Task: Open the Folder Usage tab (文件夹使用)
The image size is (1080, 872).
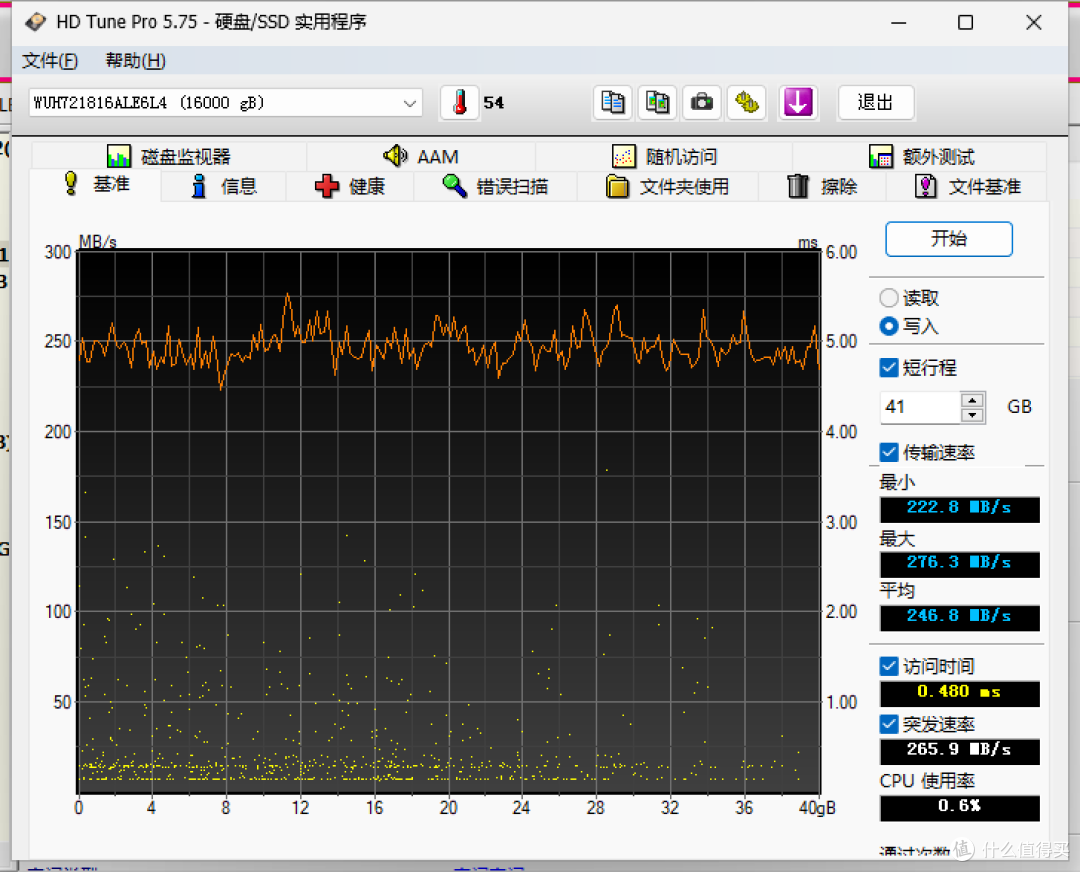Action: pos(667,186)
